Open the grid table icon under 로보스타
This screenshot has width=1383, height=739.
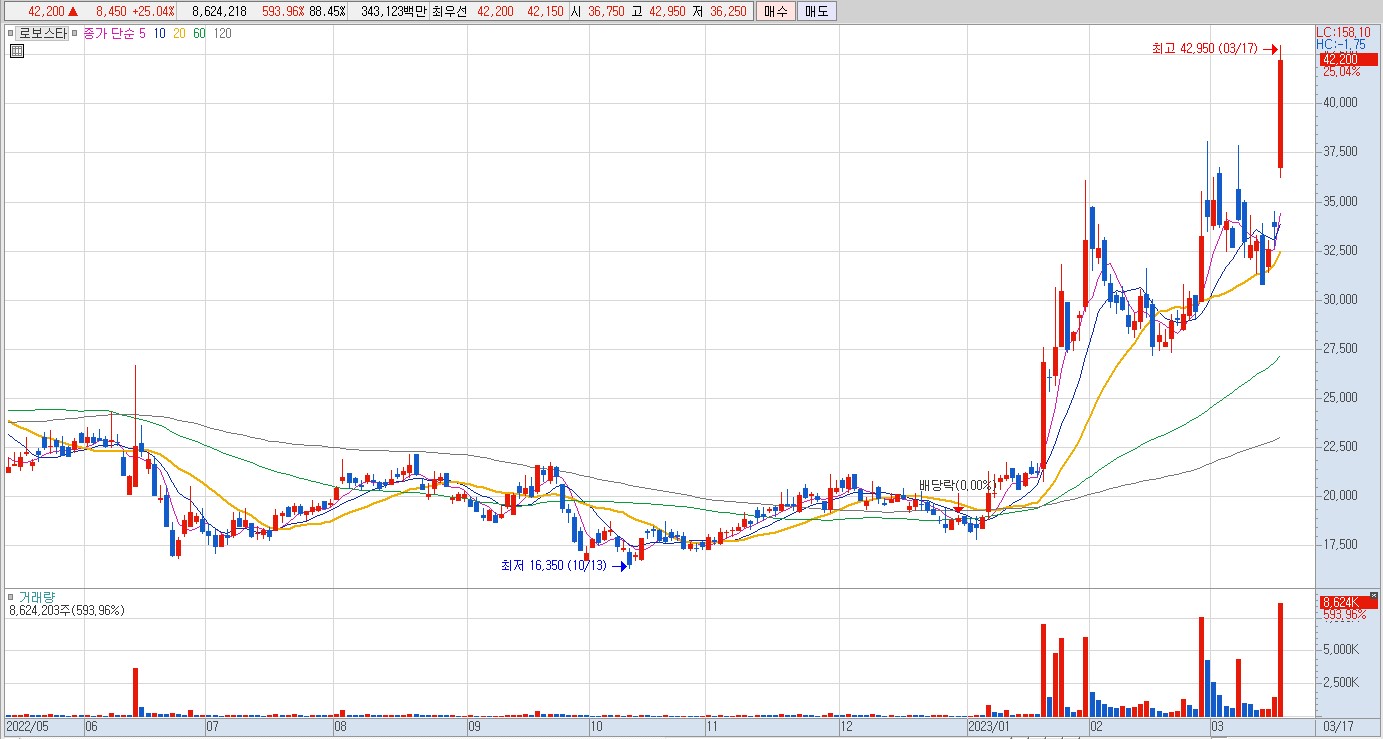(16, 52)
